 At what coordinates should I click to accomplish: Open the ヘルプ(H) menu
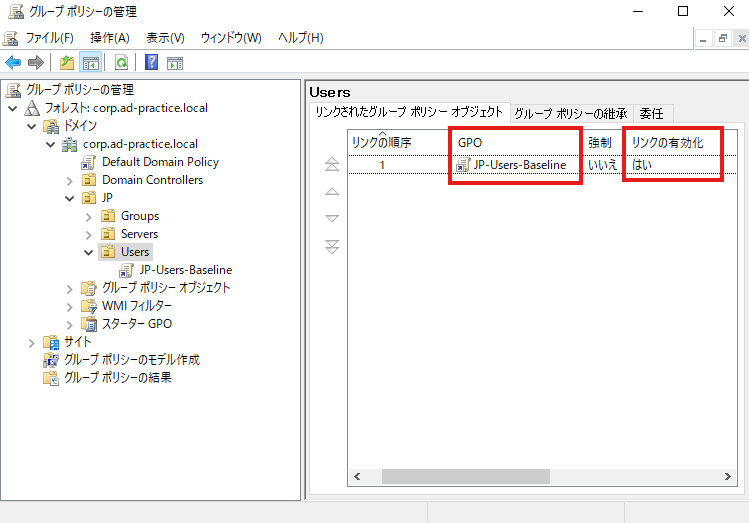coord(301,38)
